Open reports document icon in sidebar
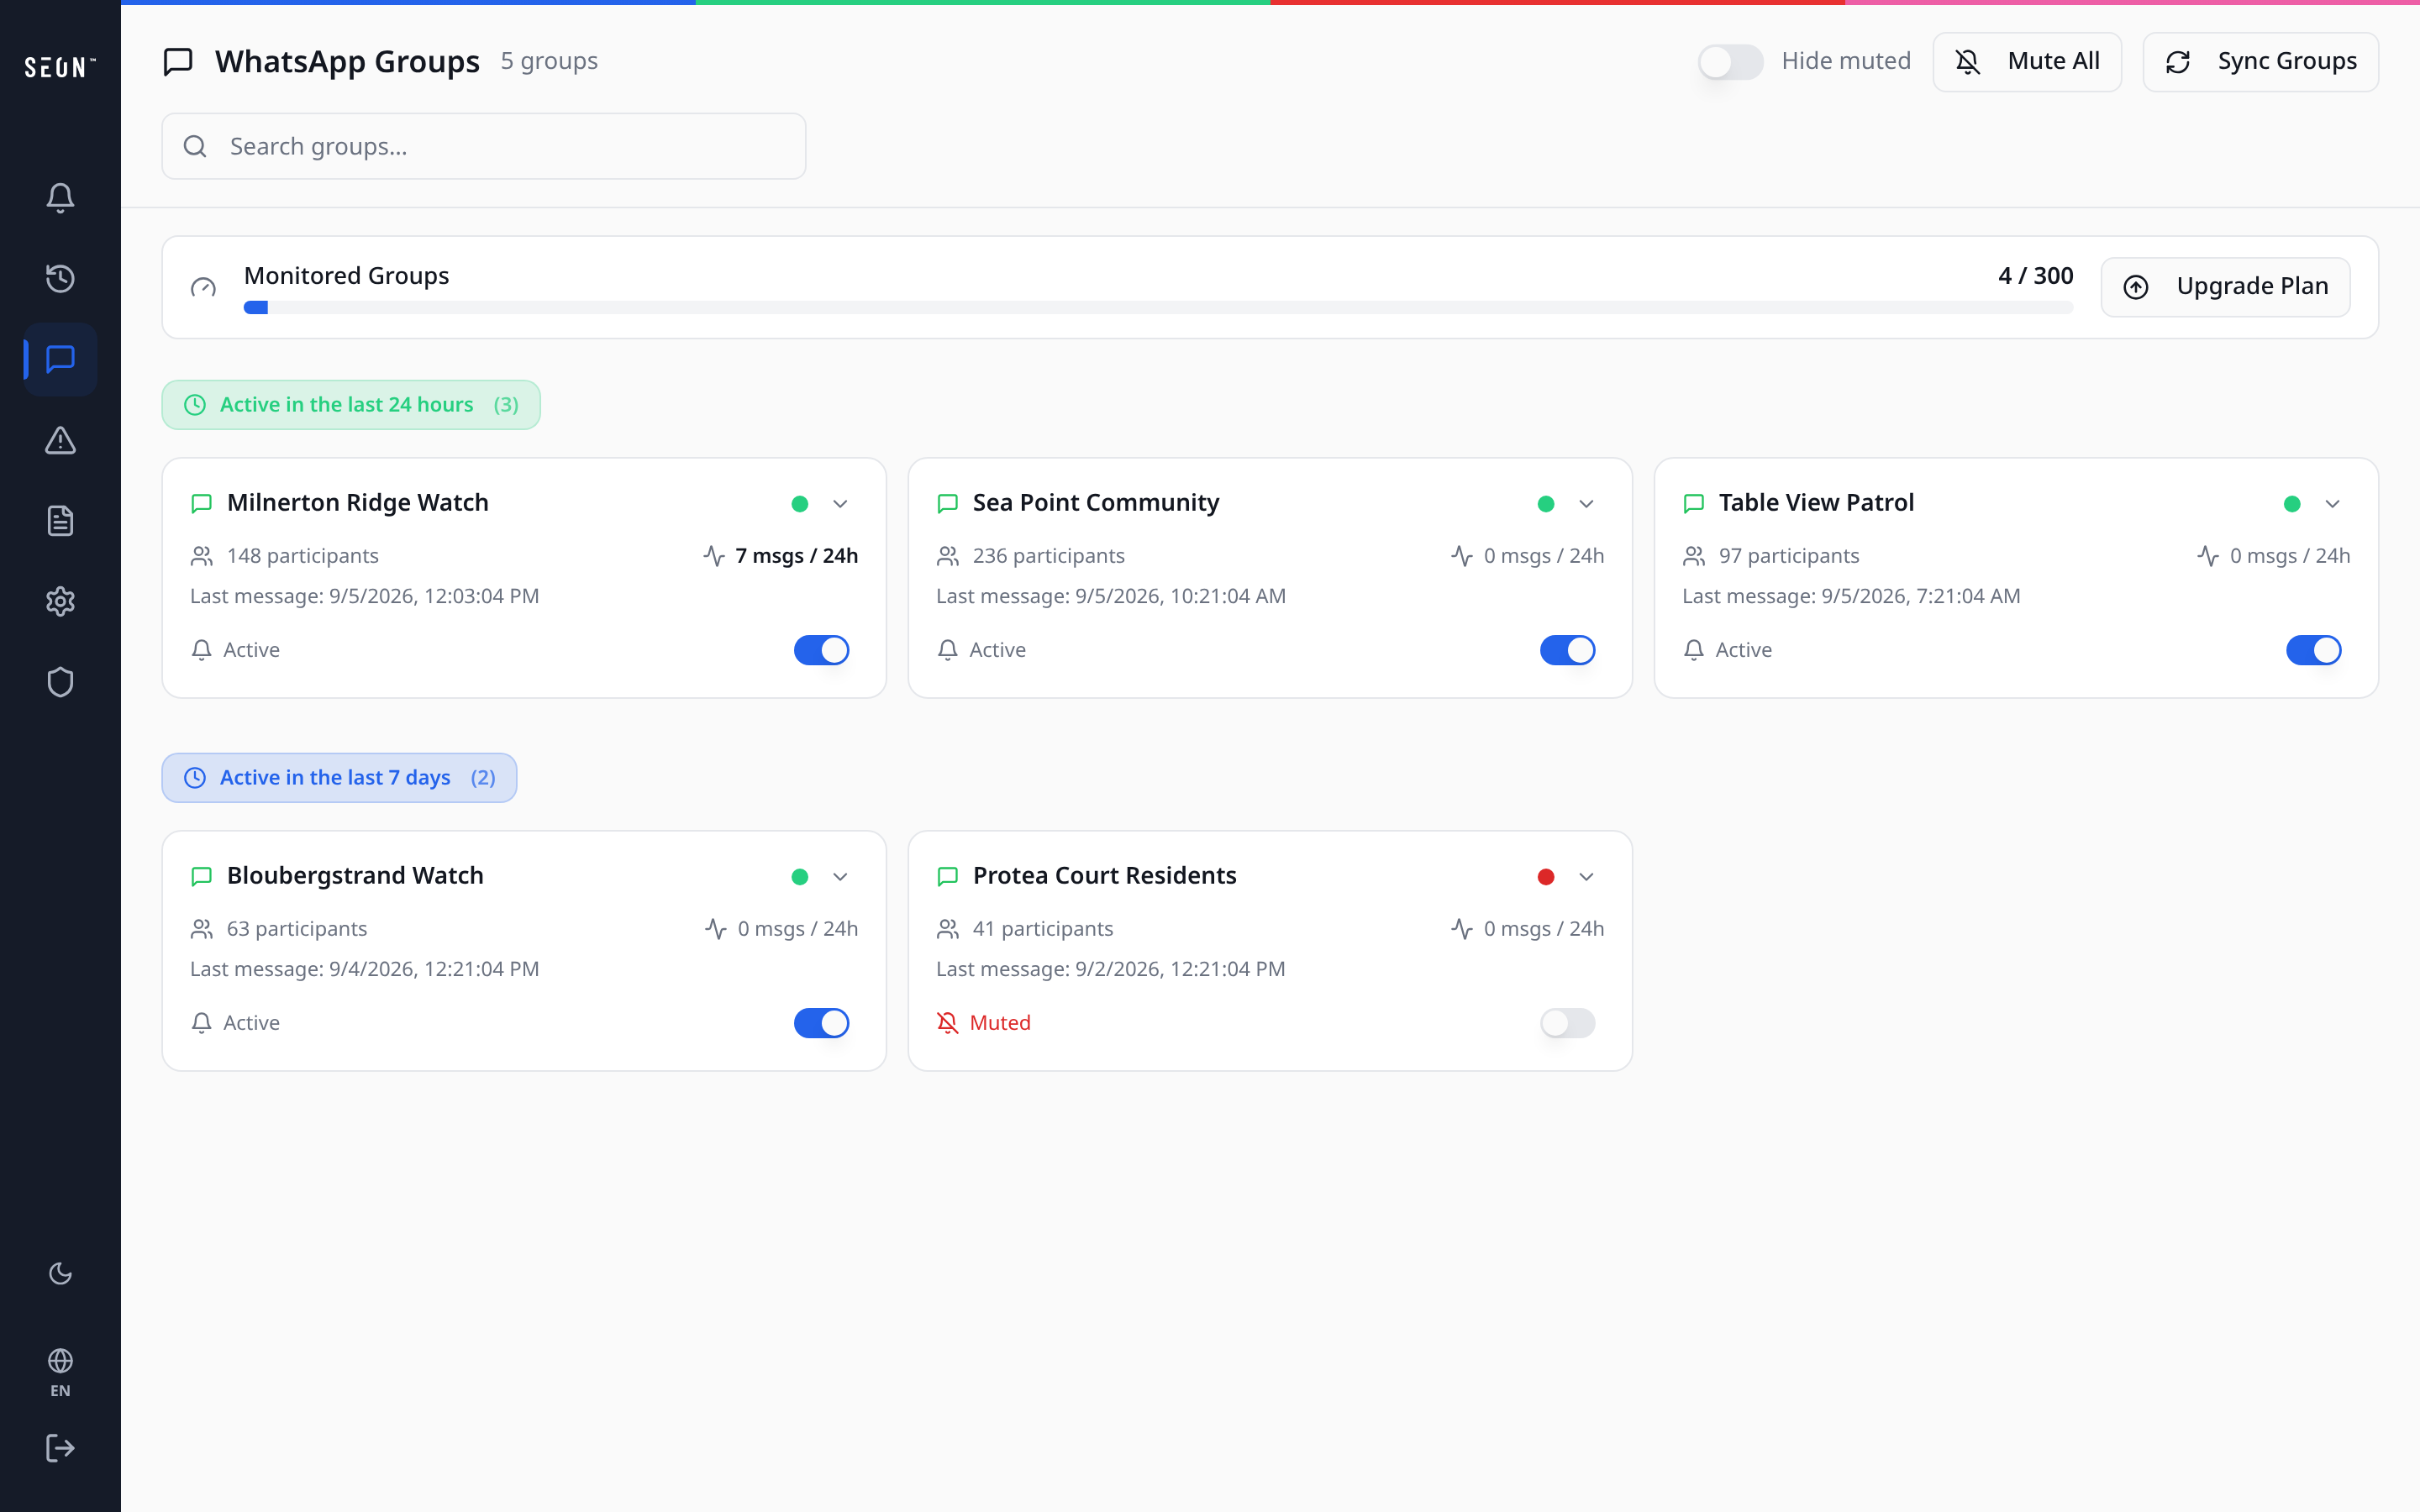Viewport: 2420px width, 1512px height. [60, 520]
